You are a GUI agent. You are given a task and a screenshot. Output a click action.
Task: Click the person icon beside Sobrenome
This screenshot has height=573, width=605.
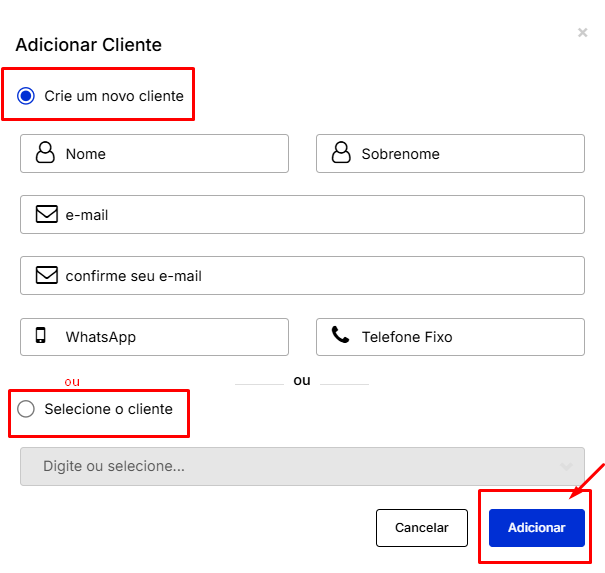(x=341, y=153)
